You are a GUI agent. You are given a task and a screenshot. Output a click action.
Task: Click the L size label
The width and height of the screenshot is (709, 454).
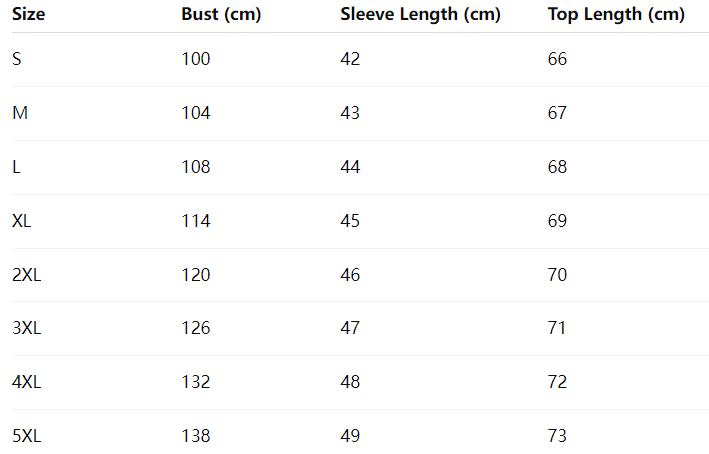pos(16,167)
